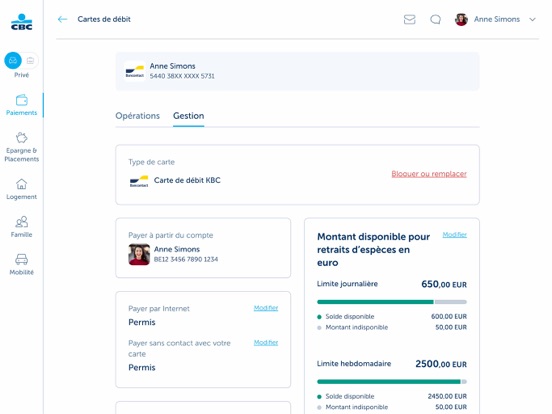Modify contactless payment setting

tap(266, 343)
